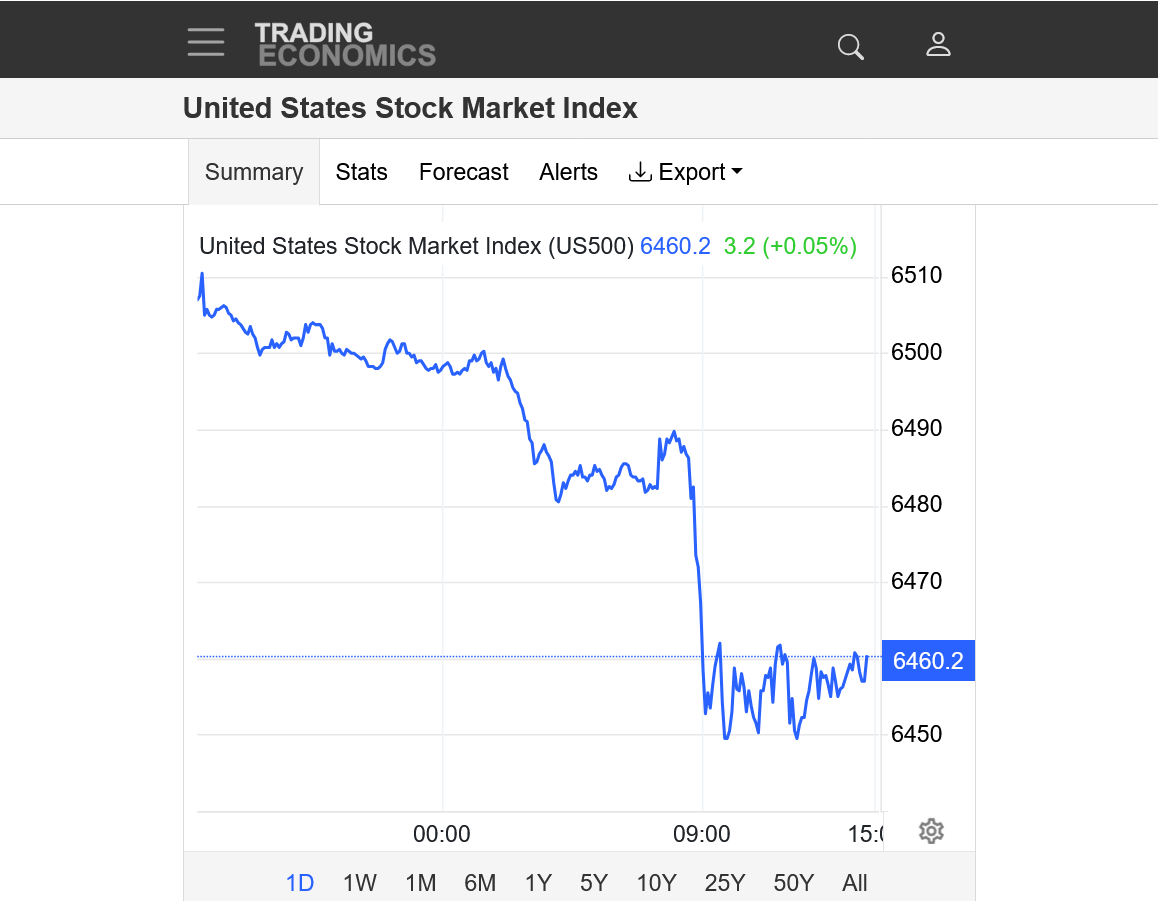Open chart settings gear icon
This screenshot has width=1158, height=901.
click(x=931, y=831)
